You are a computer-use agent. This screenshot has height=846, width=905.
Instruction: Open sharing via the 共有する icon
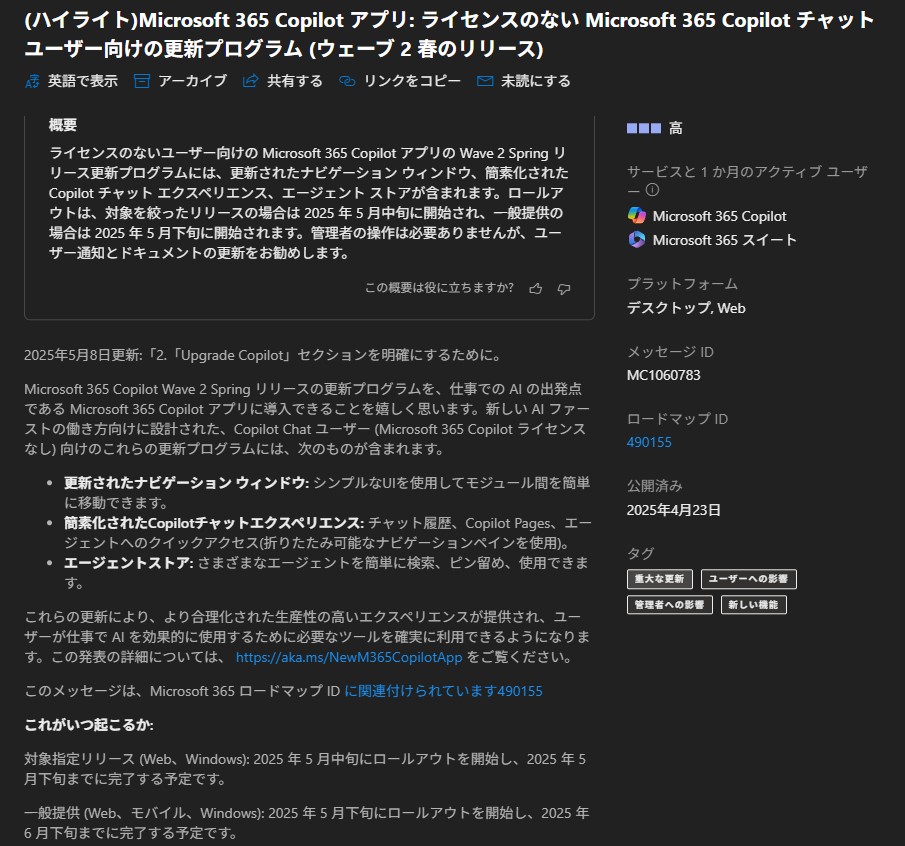[250, 81]
